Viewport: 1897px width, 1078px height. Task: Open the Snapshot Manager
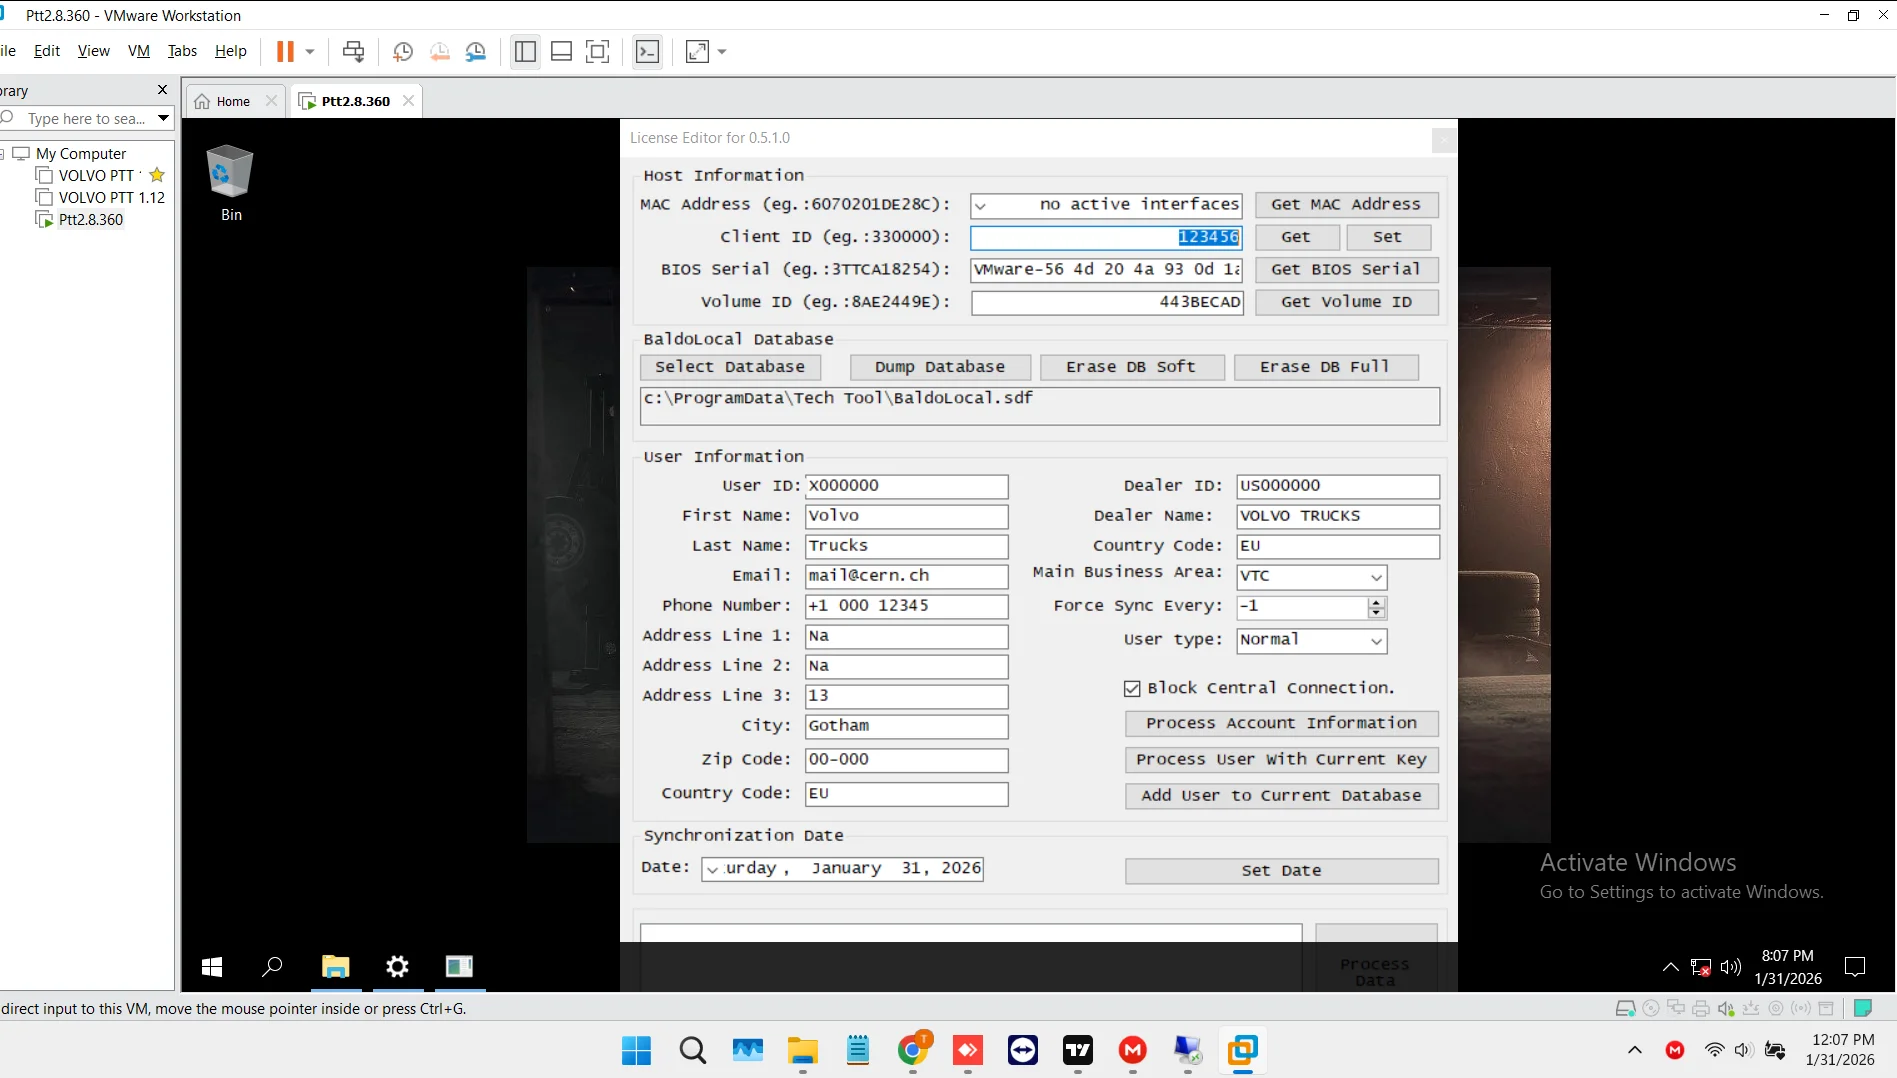click(x=476, y=51)
